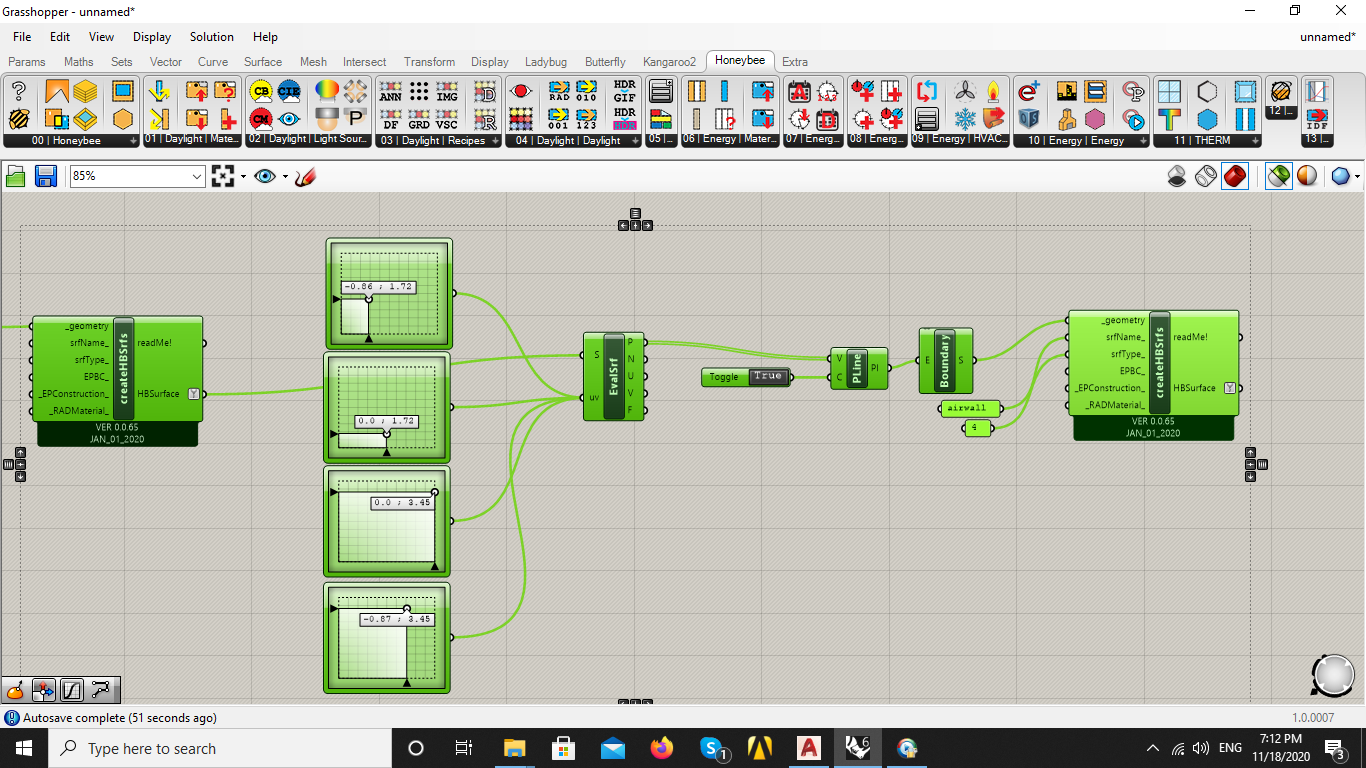This screenshot has width=1366, height=768.
Task: Open the zoom level 85% dropdown
Action: pos(197,176)
